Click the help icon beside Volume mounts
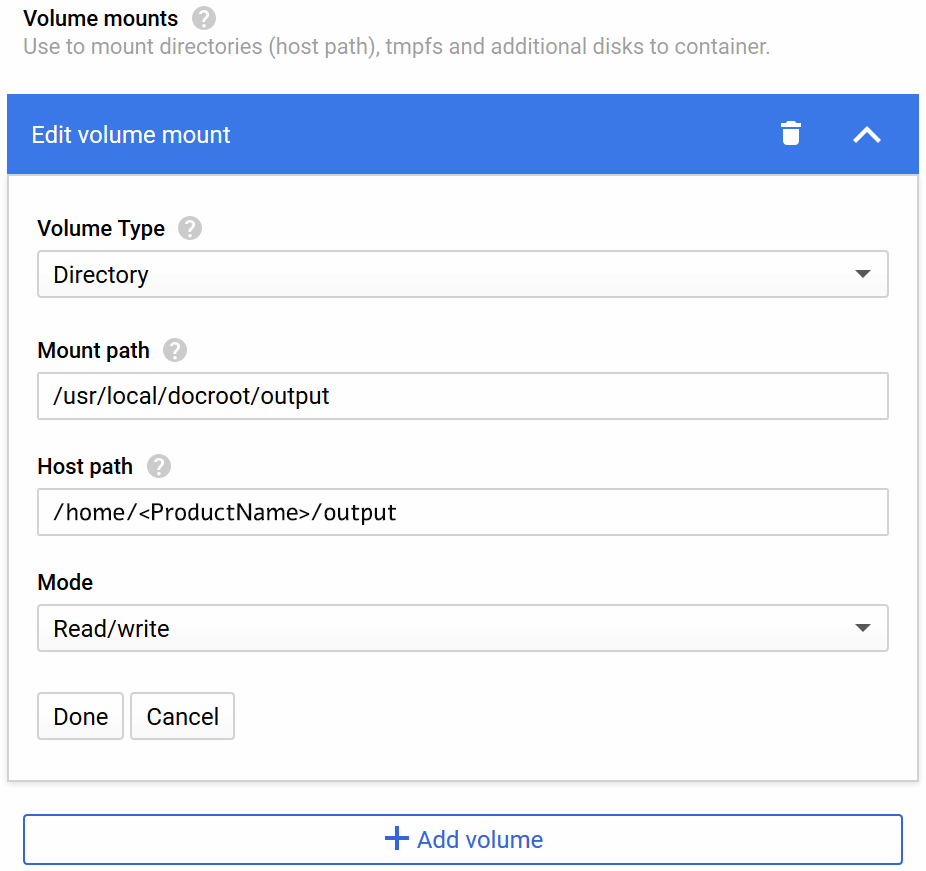Viewport: 926px width, 871px height. (204, 18)
